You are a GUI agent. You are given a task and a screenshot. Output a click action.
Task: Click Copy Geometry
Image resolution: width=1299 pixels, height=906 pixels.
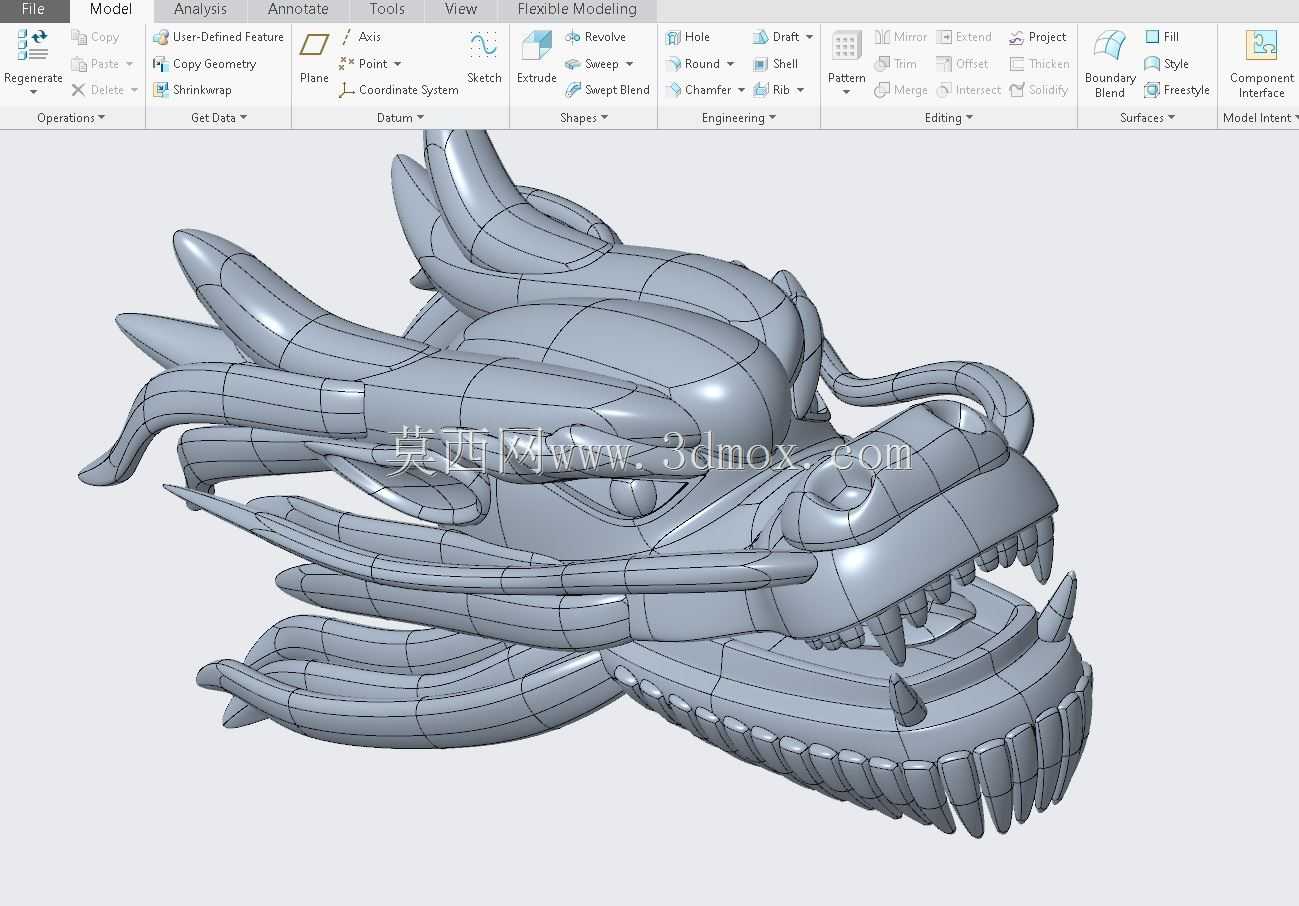click(205, 64)
